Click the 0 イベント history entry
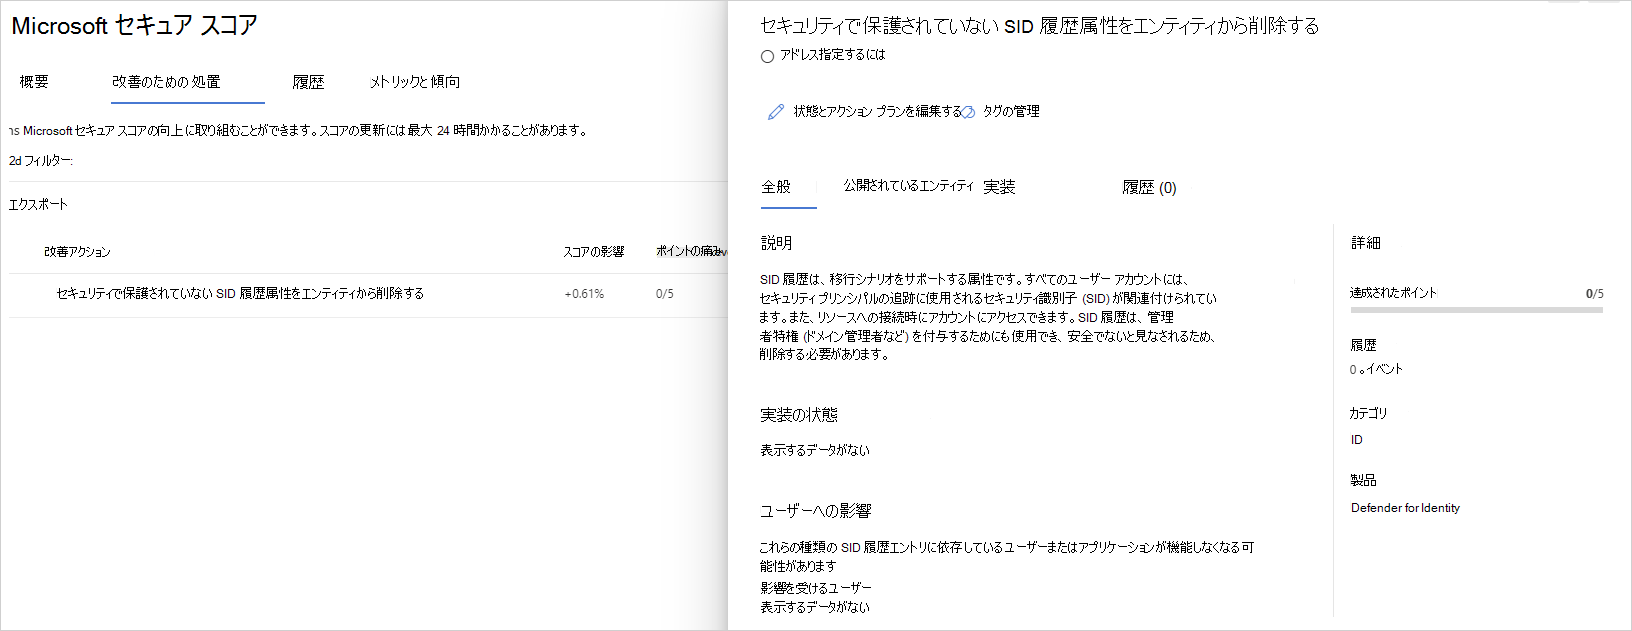The image size is (1632, 631). [1376, 370]
